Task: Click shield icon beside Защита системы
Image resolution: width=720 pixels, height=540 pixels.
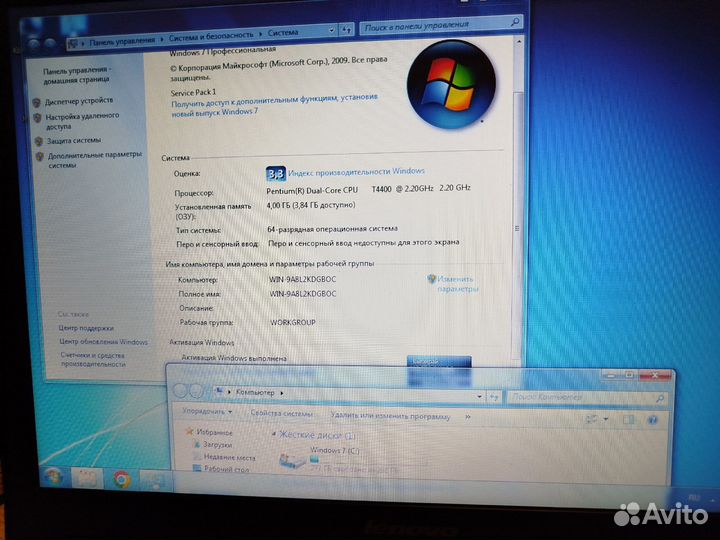Action: (39, 141)
